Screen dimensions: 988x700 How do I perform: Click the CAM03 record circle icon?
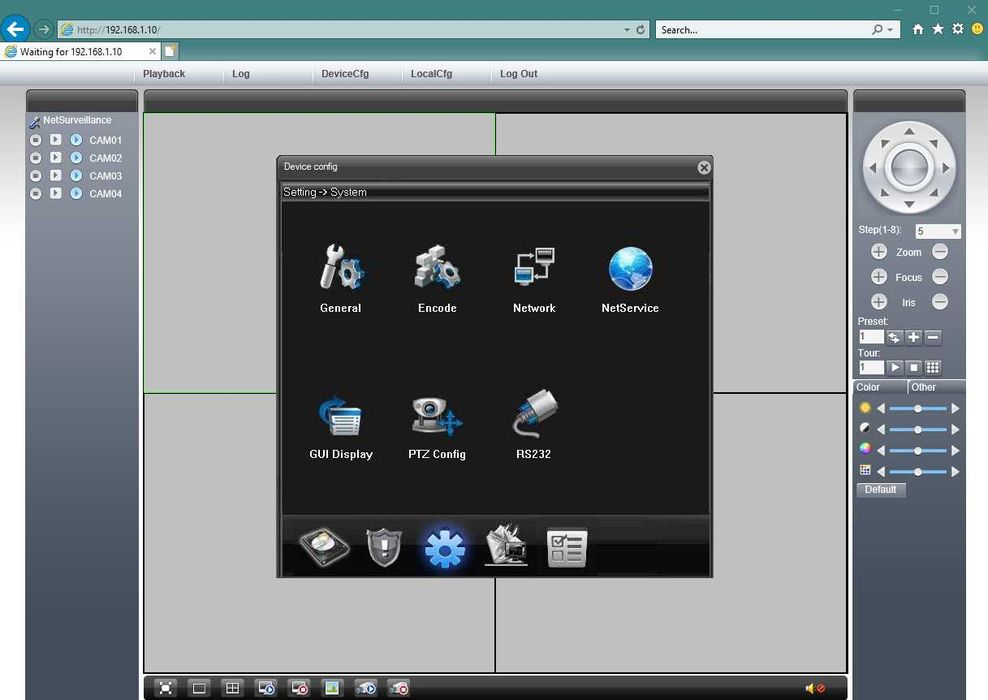click(36, 176)
